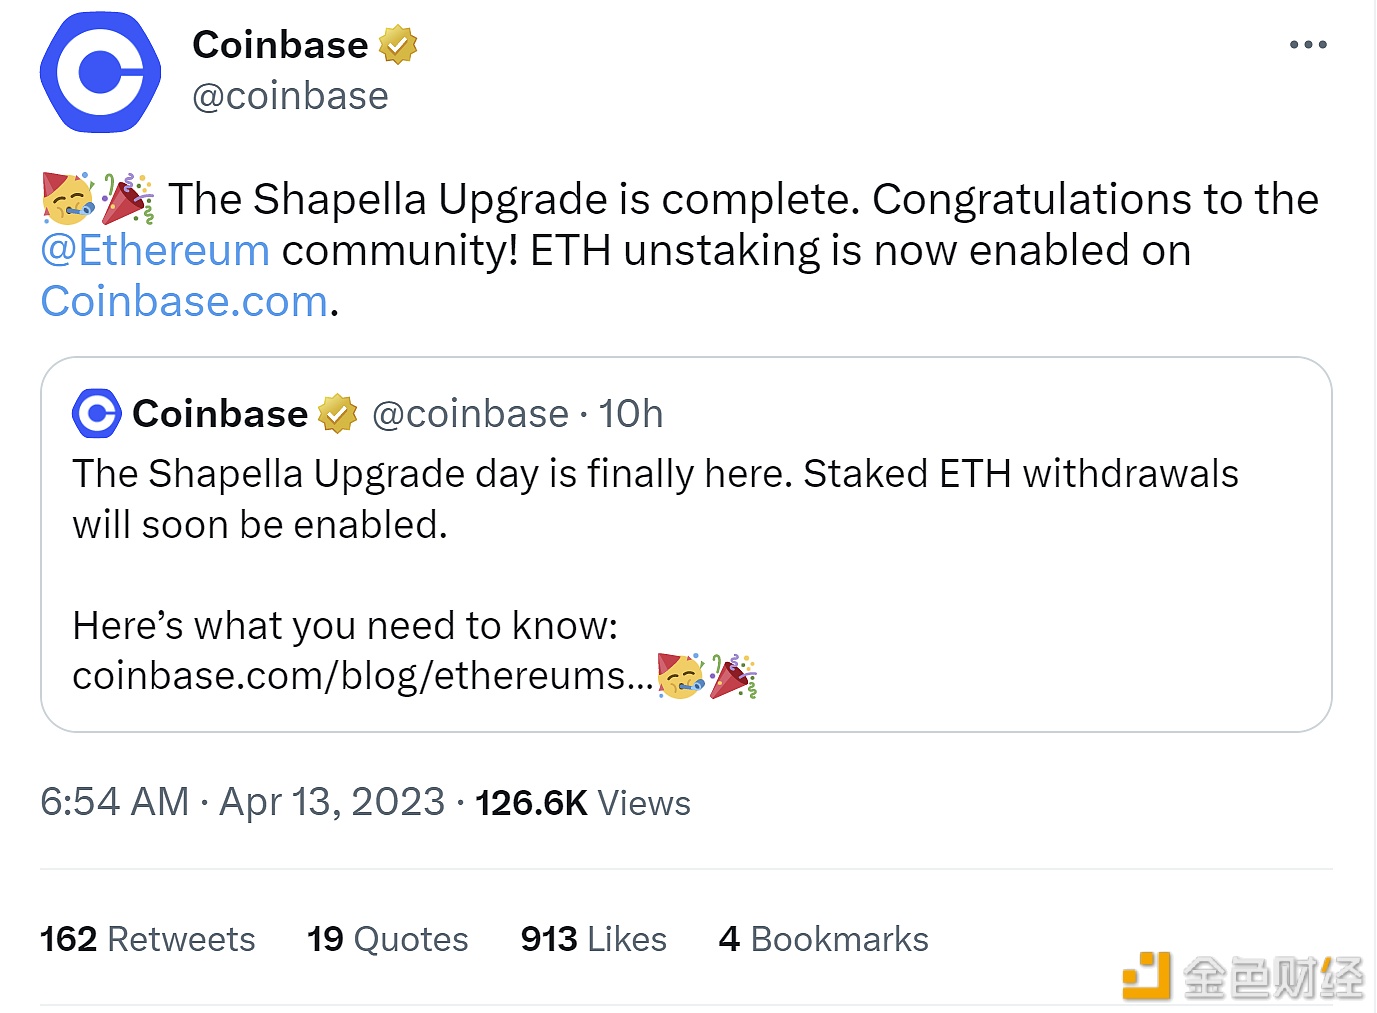Click the verified badge in the quoted tweet

tap(338, 414)
